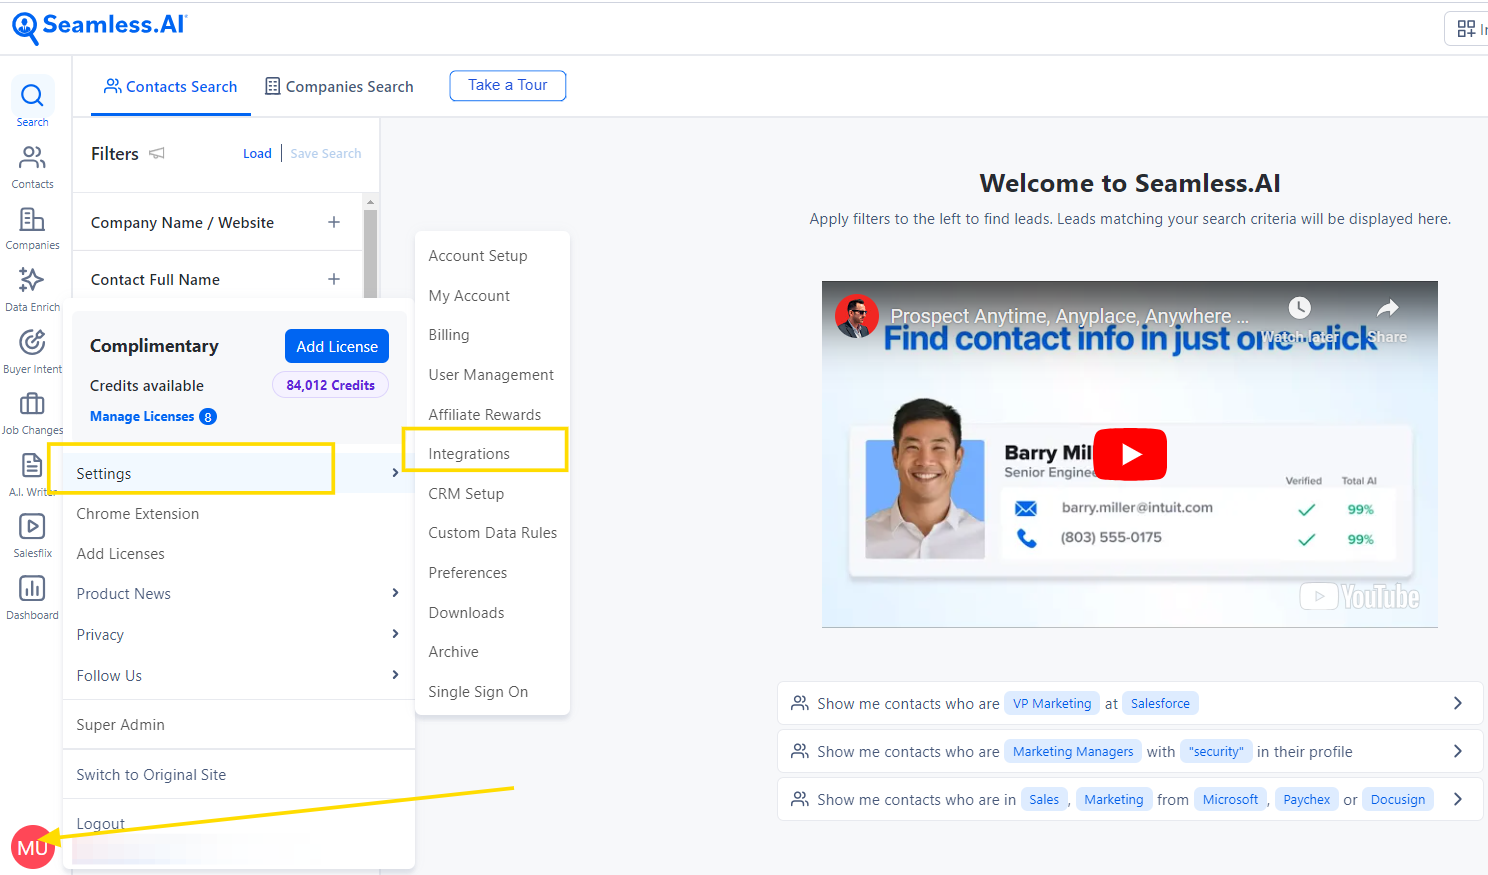Click video title Prospect Anytime
1488x875 pixels.
[x=1069, y=316]
